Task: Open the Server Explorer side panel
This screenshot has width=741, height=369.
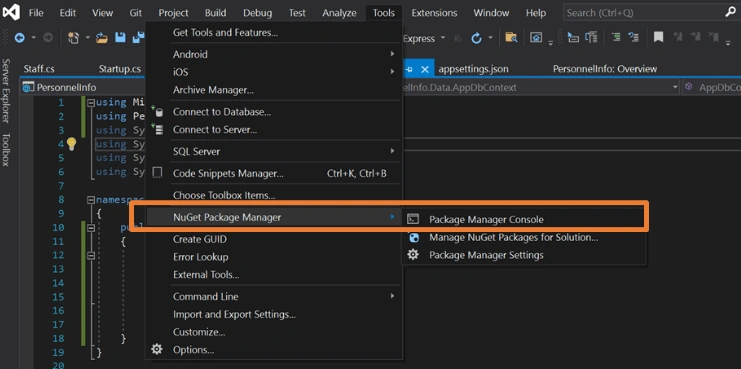Action: coord(6,91)
